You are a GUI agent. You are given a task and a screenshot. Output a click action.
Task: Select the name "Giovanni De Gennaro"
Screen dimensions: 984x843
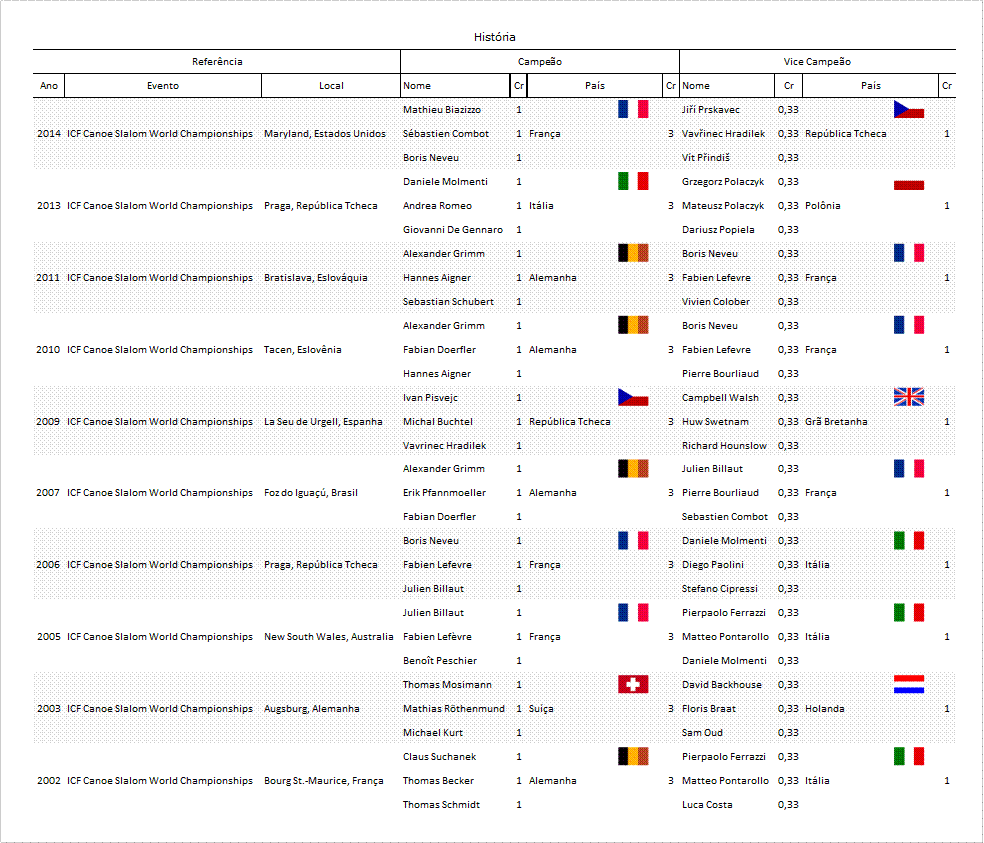click(453, 230)
